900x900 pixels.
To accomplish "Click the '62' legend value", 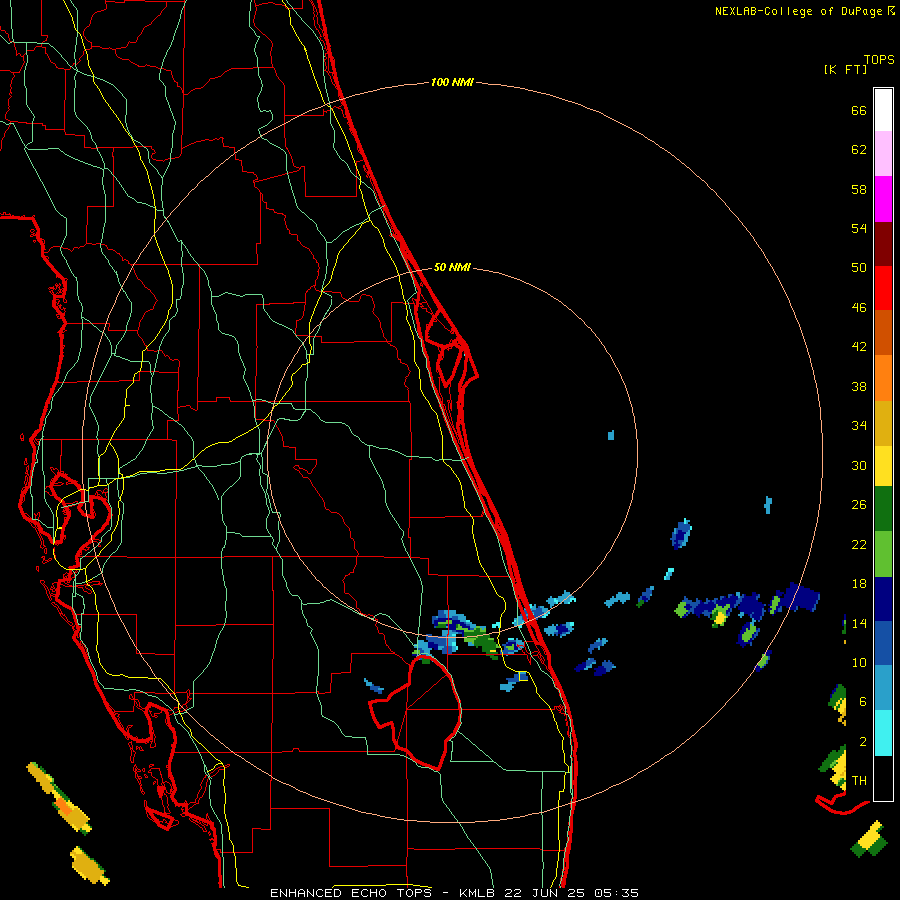I will click(859, 150).
